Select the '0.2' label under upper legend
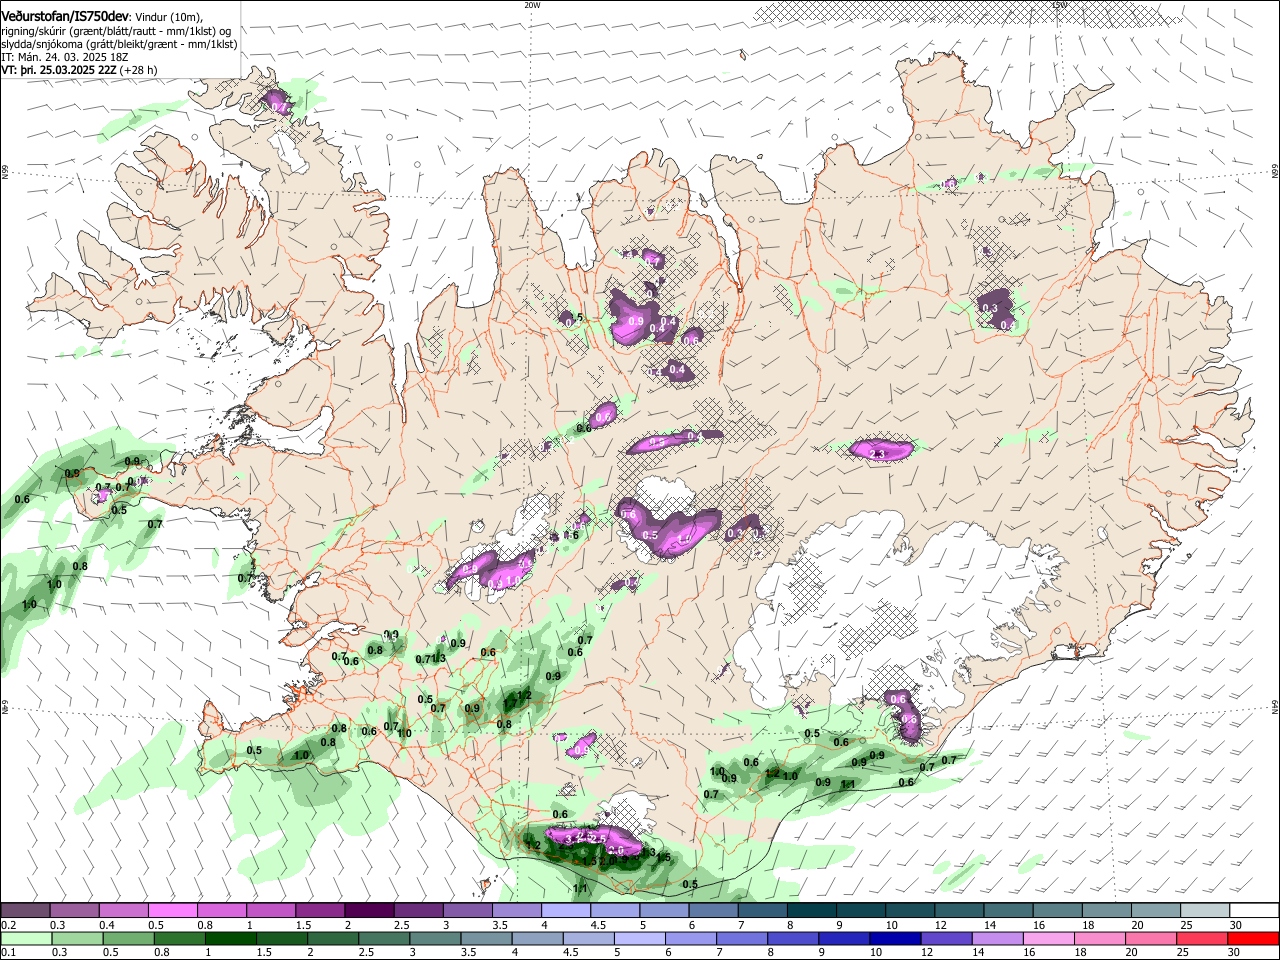This screenshot has height=960, width=1280. (8, 925)
